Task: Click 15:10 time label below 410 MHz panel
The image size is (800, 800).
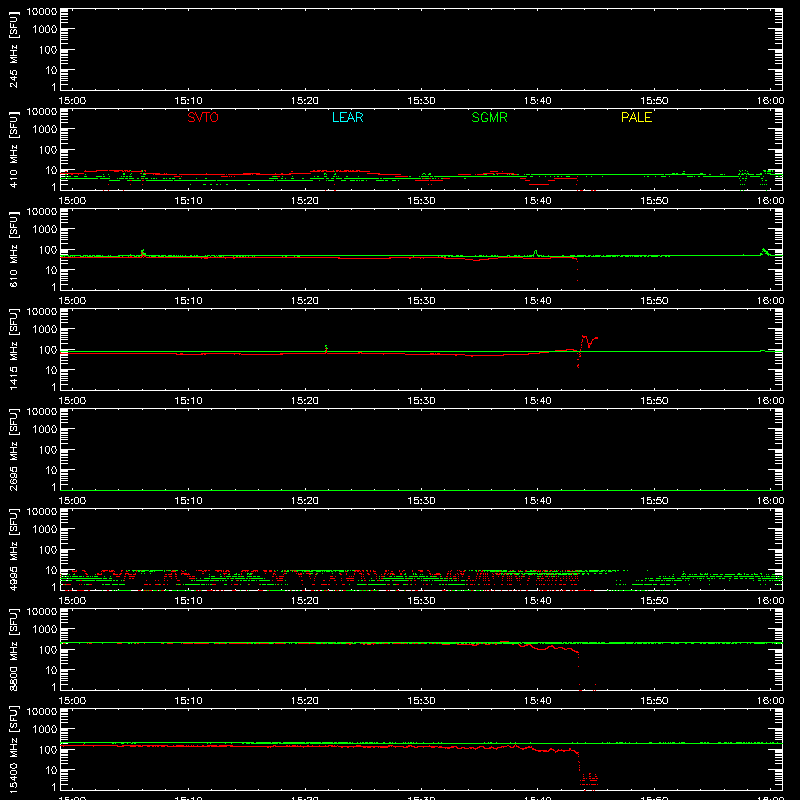Action: click(189, 201)
